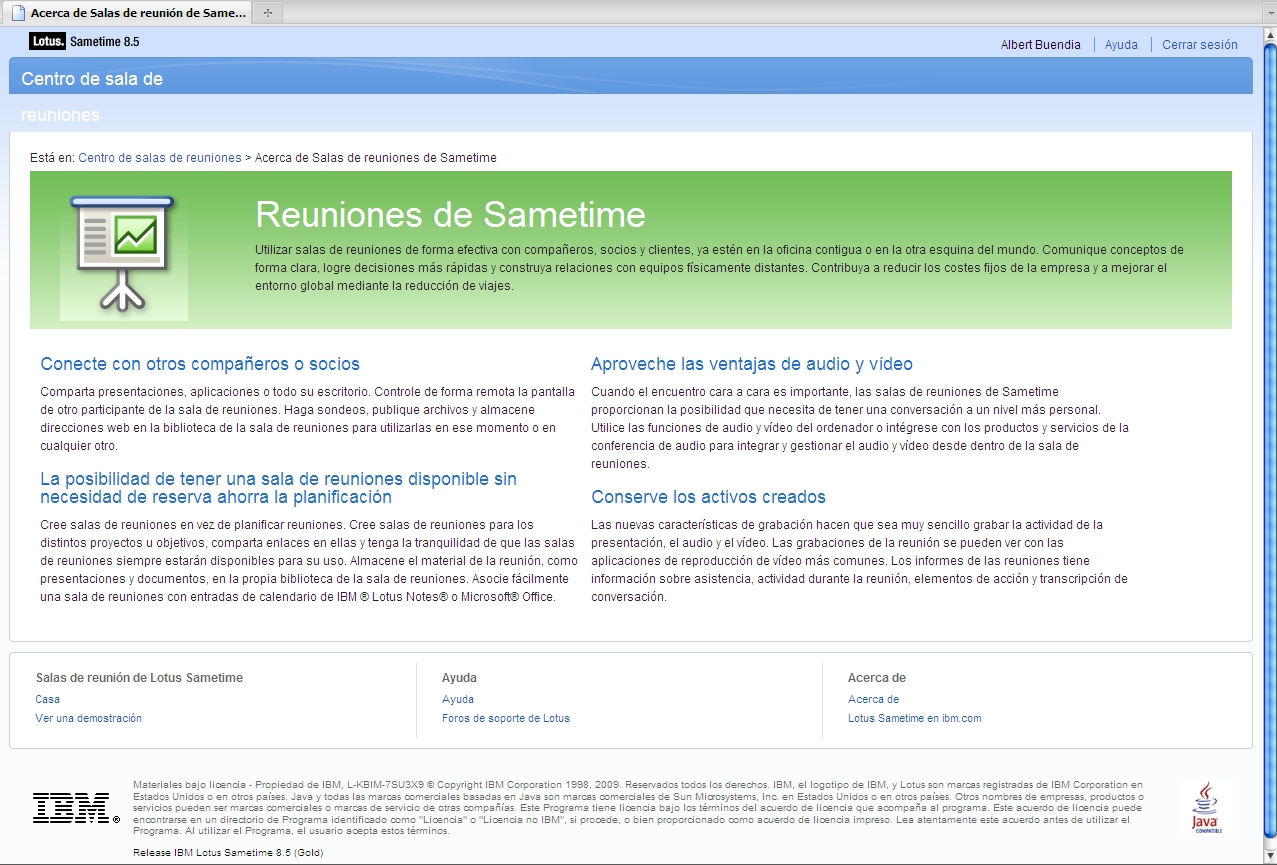Viewport: 1277px width, 865px height.
Task: Select the heading Aproveche las ventajas de audio y vídeo
Action: pos(752,364)
